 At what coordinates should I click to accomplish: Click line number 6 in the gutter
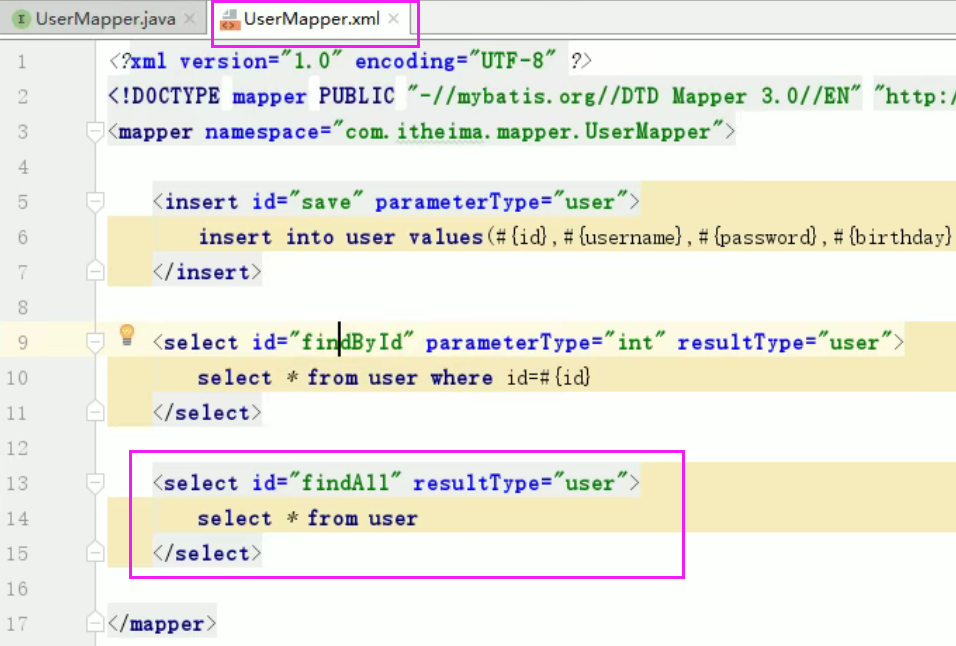(x=22, y=237)
